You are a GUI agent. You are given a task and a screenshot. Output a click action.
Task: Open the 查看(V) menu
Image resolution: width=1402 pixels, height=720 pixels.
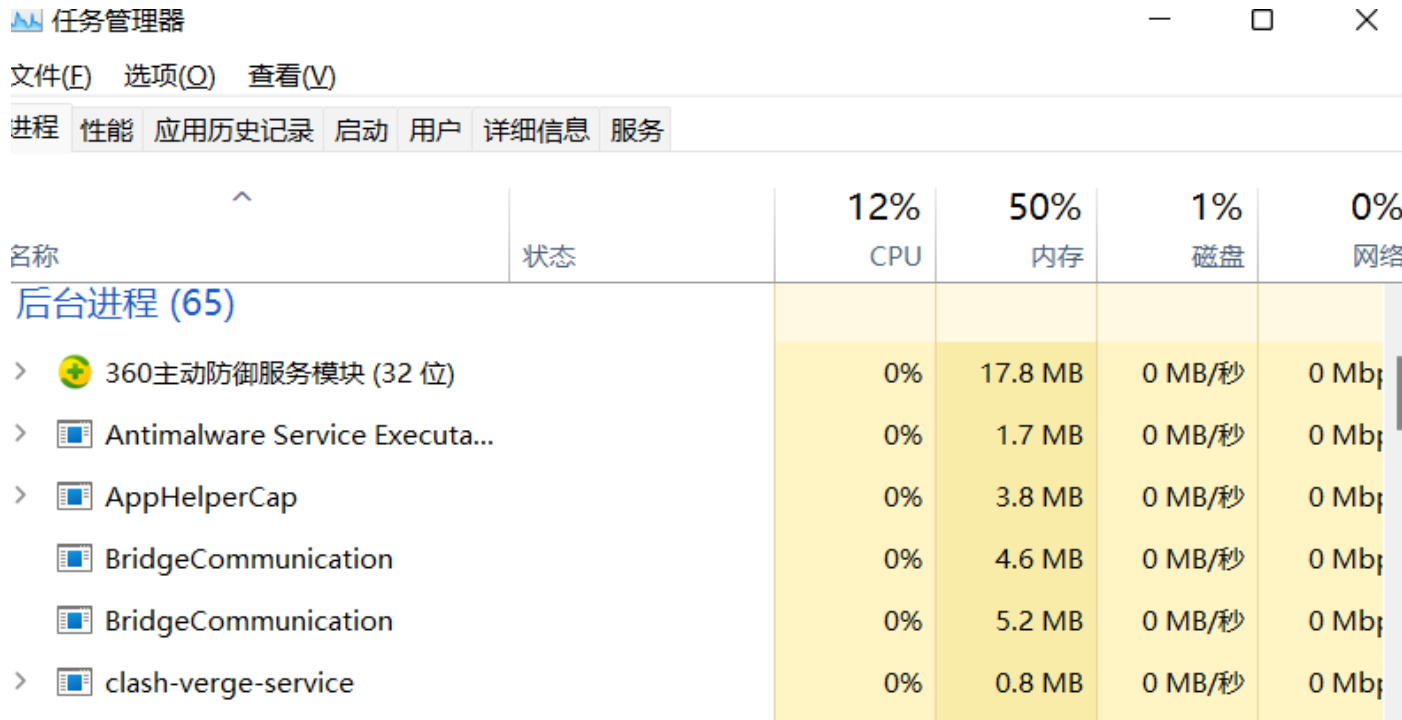pos(292,76)
